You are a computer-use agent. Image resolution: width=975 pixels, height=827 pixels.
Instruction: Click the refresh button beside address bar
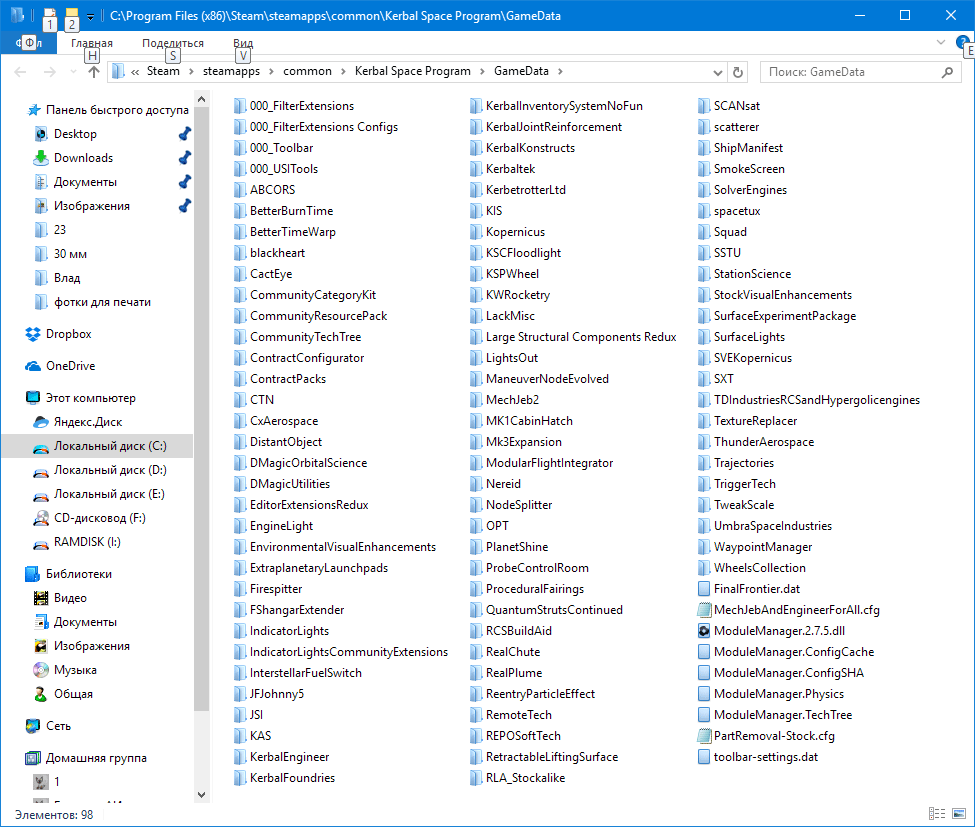click(738, 72)
